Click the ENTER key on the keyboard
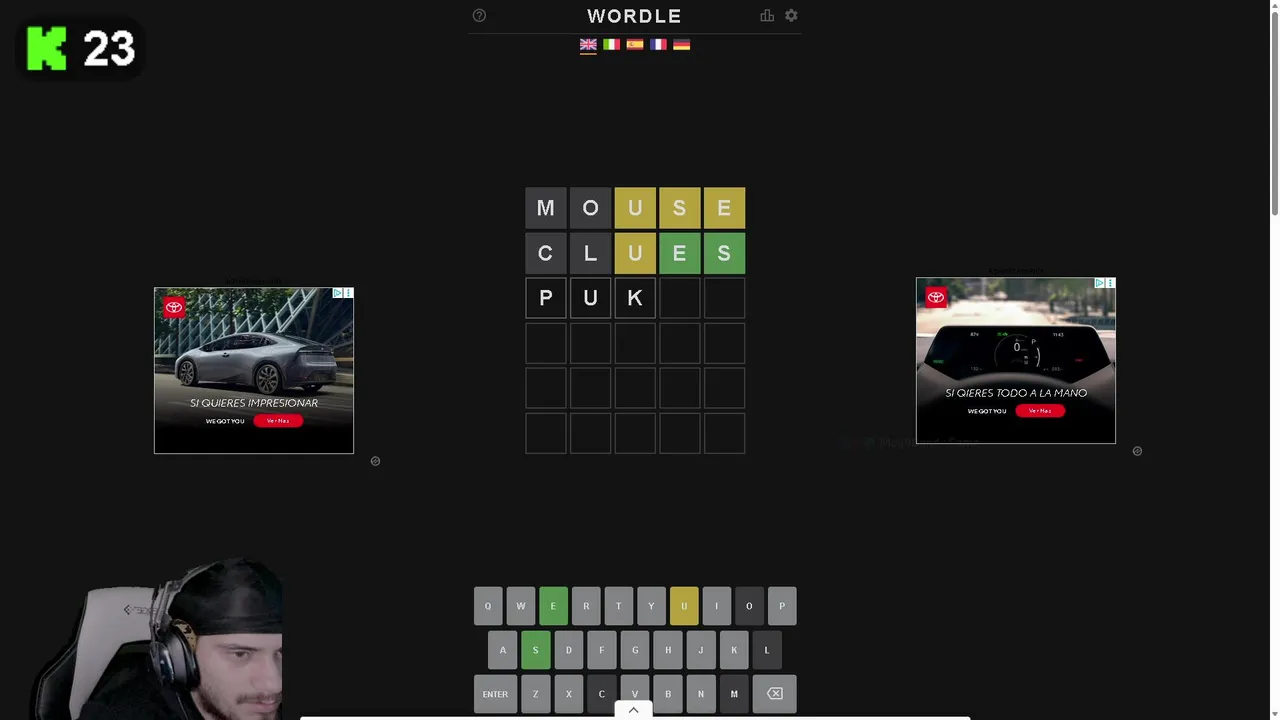Viewport: 1280px width, 720px height. pyautogui.click(x=495, y=693)
